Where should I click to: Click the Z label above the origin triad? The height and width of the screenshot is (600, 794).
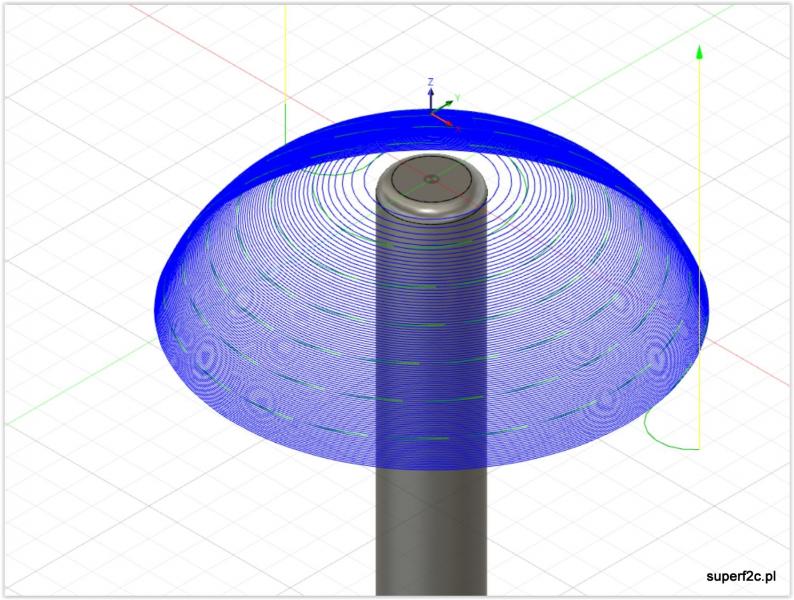[x=430, y=81]
